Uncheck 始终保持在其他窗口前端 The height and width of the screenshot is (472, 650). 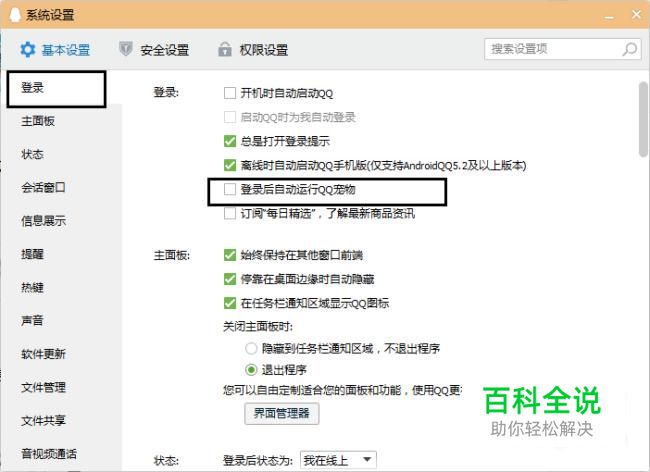pyautogui.click(x=230, y=255)
